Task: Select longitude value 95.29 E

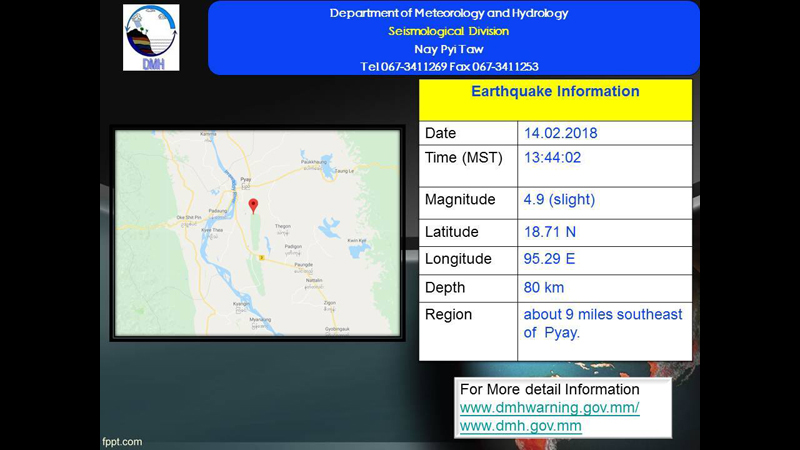Action: tap(549, 259)
